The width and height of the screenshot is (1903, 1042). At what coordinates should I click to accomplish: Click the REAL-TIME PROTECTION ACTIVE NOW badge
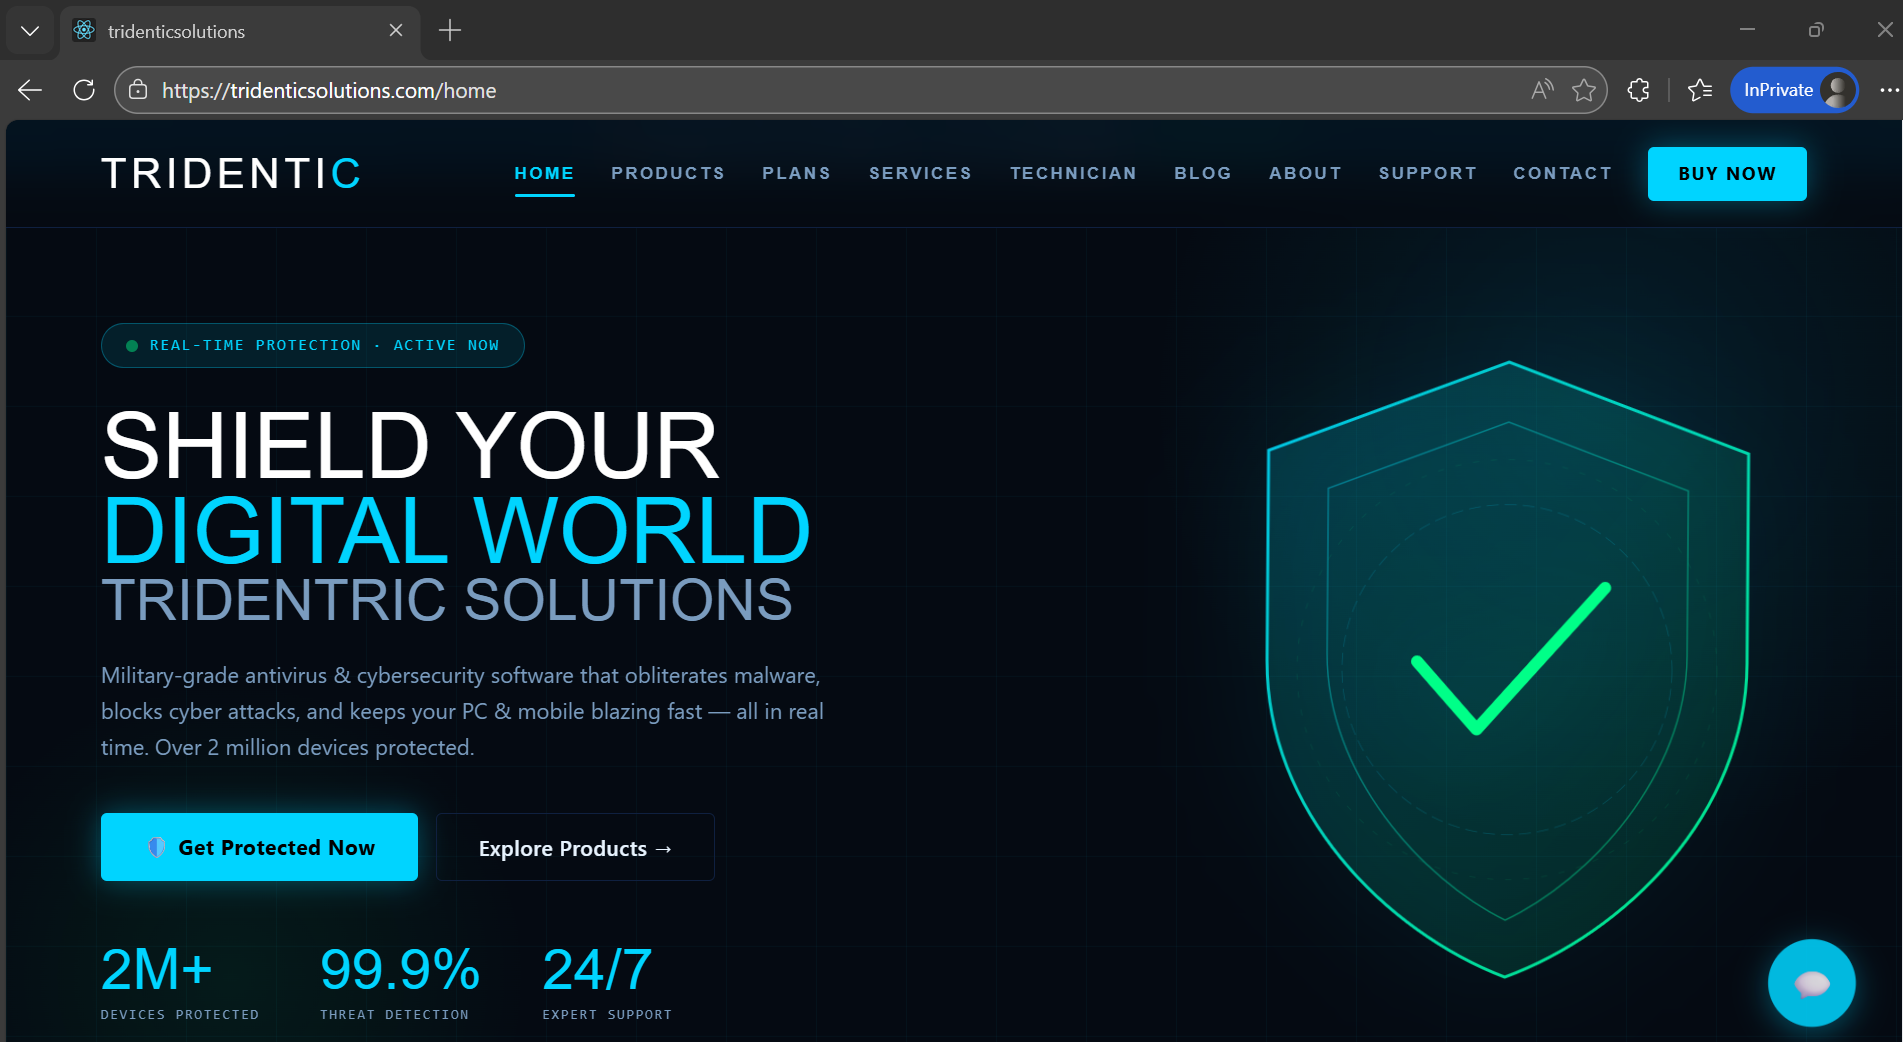coord(312,345)
